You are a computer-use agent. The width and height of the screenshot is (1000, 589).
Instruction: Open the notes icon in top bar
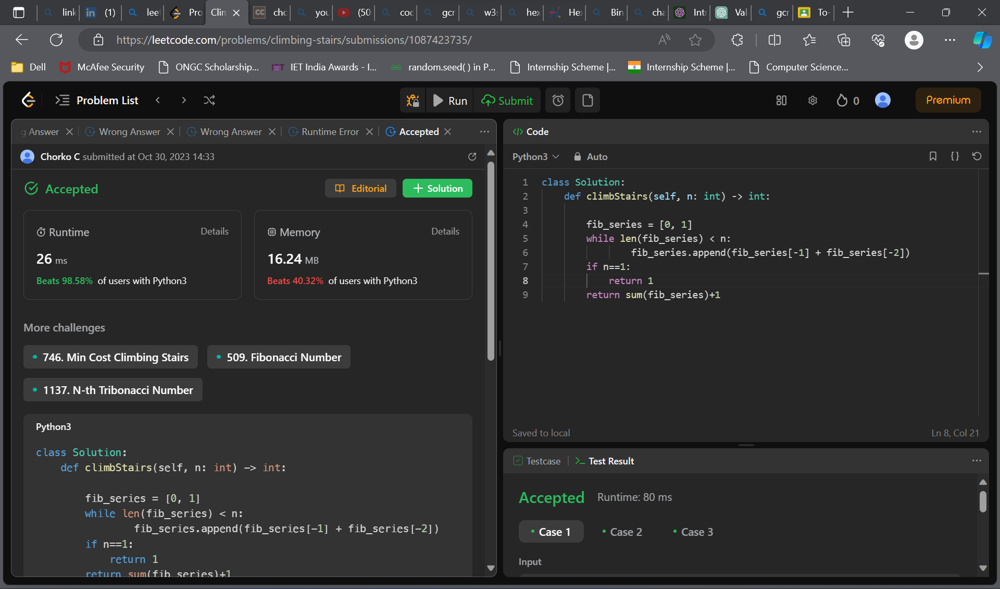point(587,100)
